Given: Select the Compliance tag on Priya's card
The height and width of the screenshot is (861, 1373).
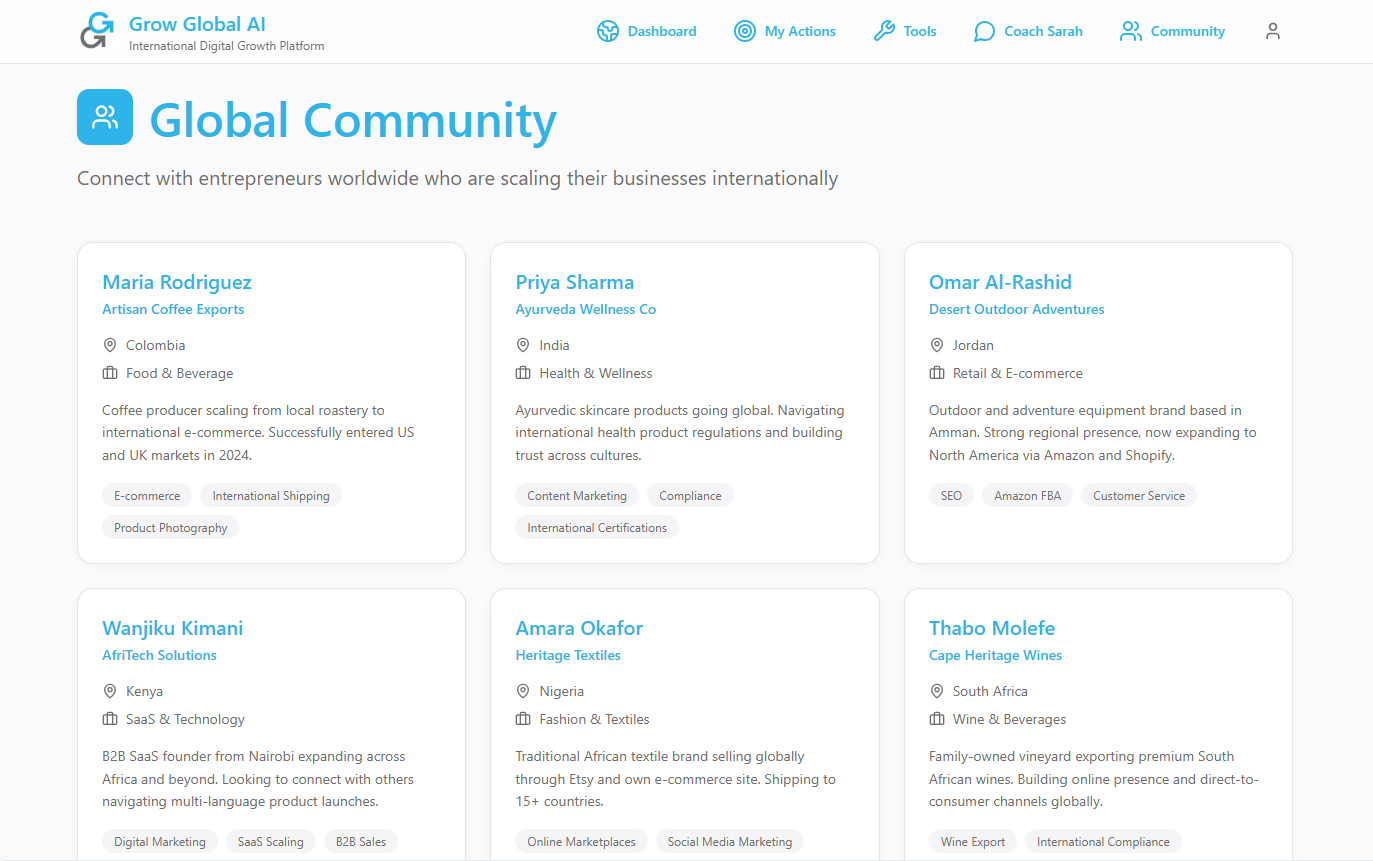Looking at the screenshot, I should tap(690, 495).
